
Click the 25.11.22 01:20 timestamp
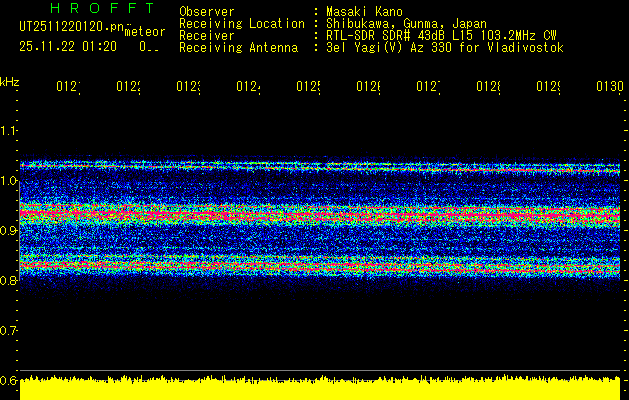[68, 46]
